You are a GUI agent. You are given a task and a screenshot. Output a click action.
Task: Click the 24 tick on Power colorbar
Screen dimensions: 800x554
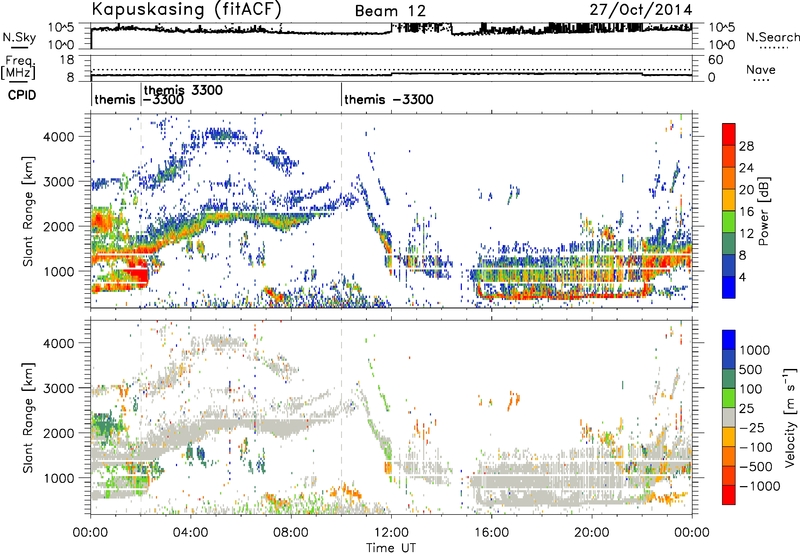pyautogui.click(x=746, y=168)
